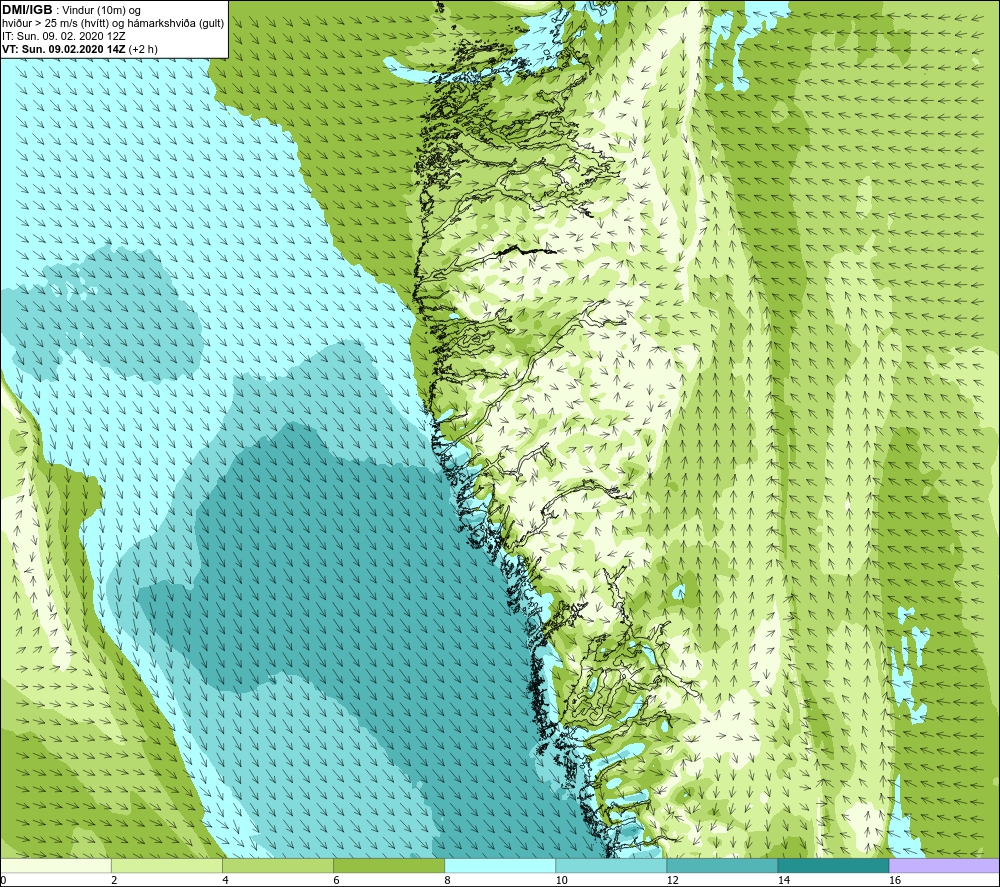This screenshot has width=1000, height=887.
Task: Click the "0" label on the color scale
Action: pos(3,881)
